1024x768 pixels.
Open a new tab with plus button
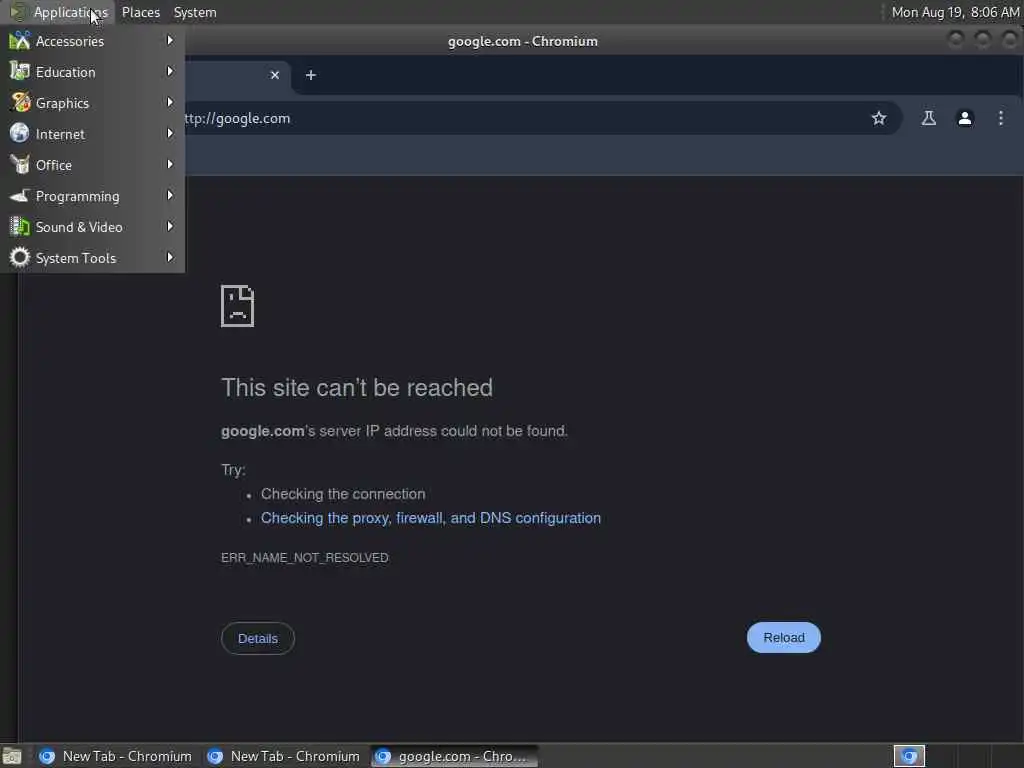point(311,75)
